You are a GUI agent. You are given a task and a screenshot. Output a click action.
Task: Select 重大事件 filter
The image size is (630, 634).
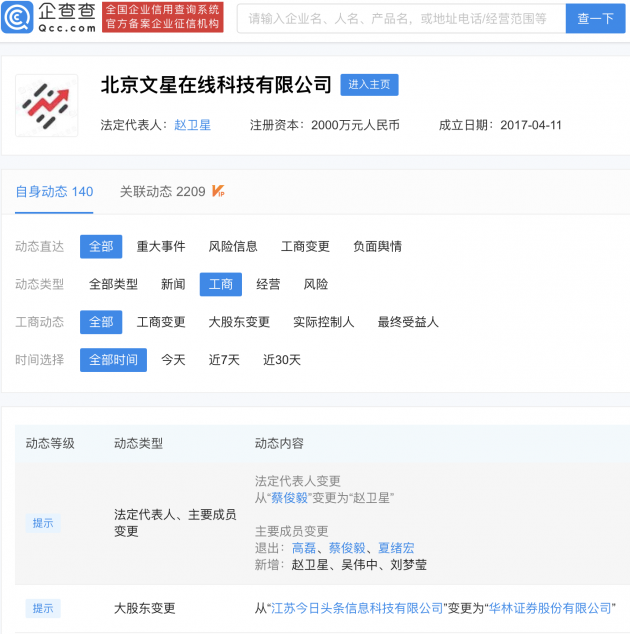(x=161, y=246)
